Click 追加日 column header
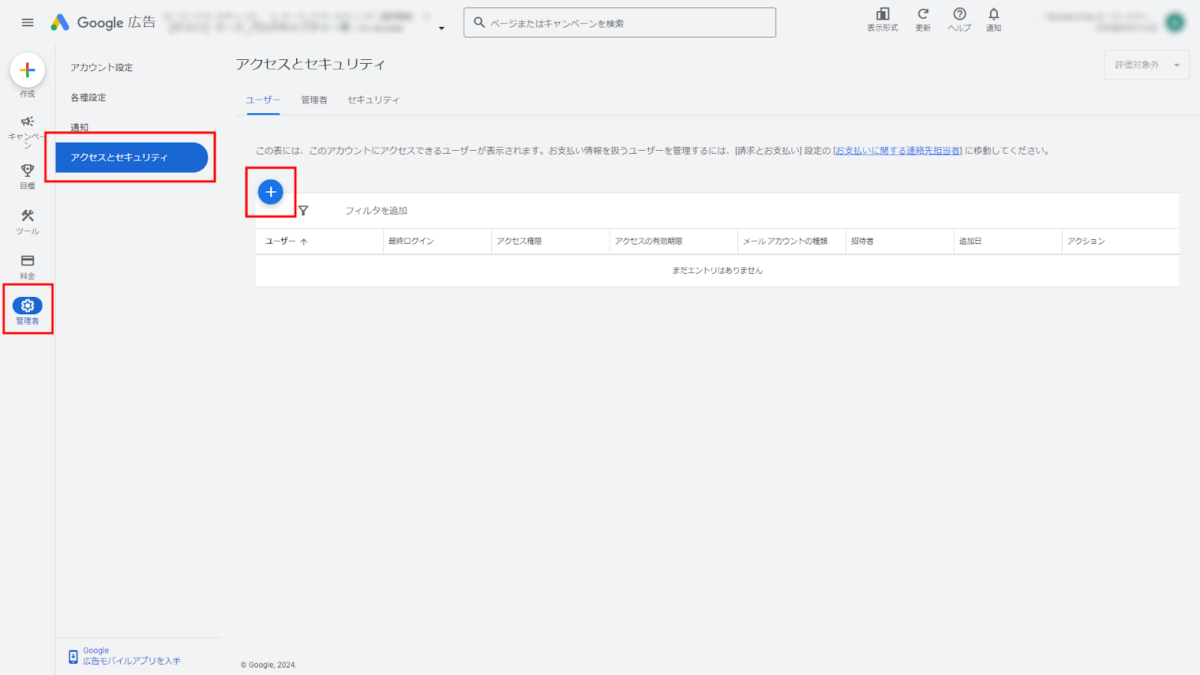 coord(971,241)
